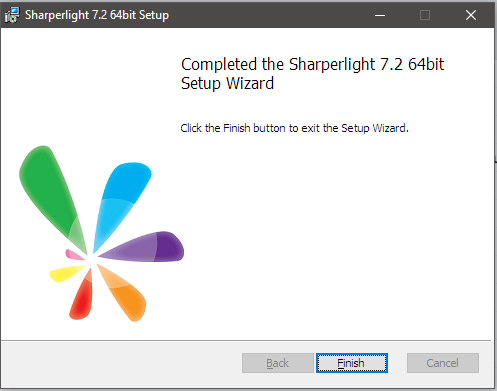
Task: Click the small pink petal of the logo
Action: 74,255
